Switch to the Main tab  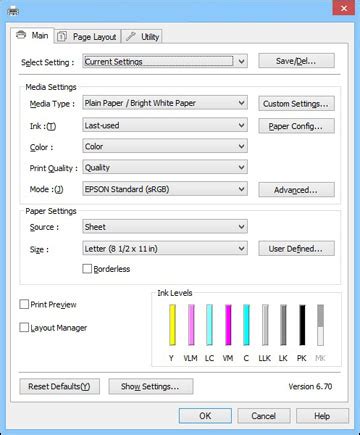click(x=32, y=35)
